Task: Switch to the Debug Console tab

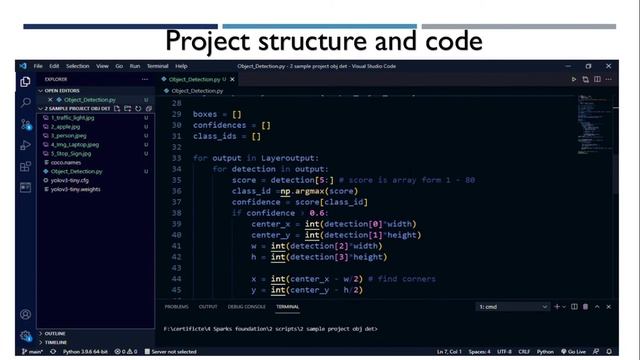Action: coord(247,307)
